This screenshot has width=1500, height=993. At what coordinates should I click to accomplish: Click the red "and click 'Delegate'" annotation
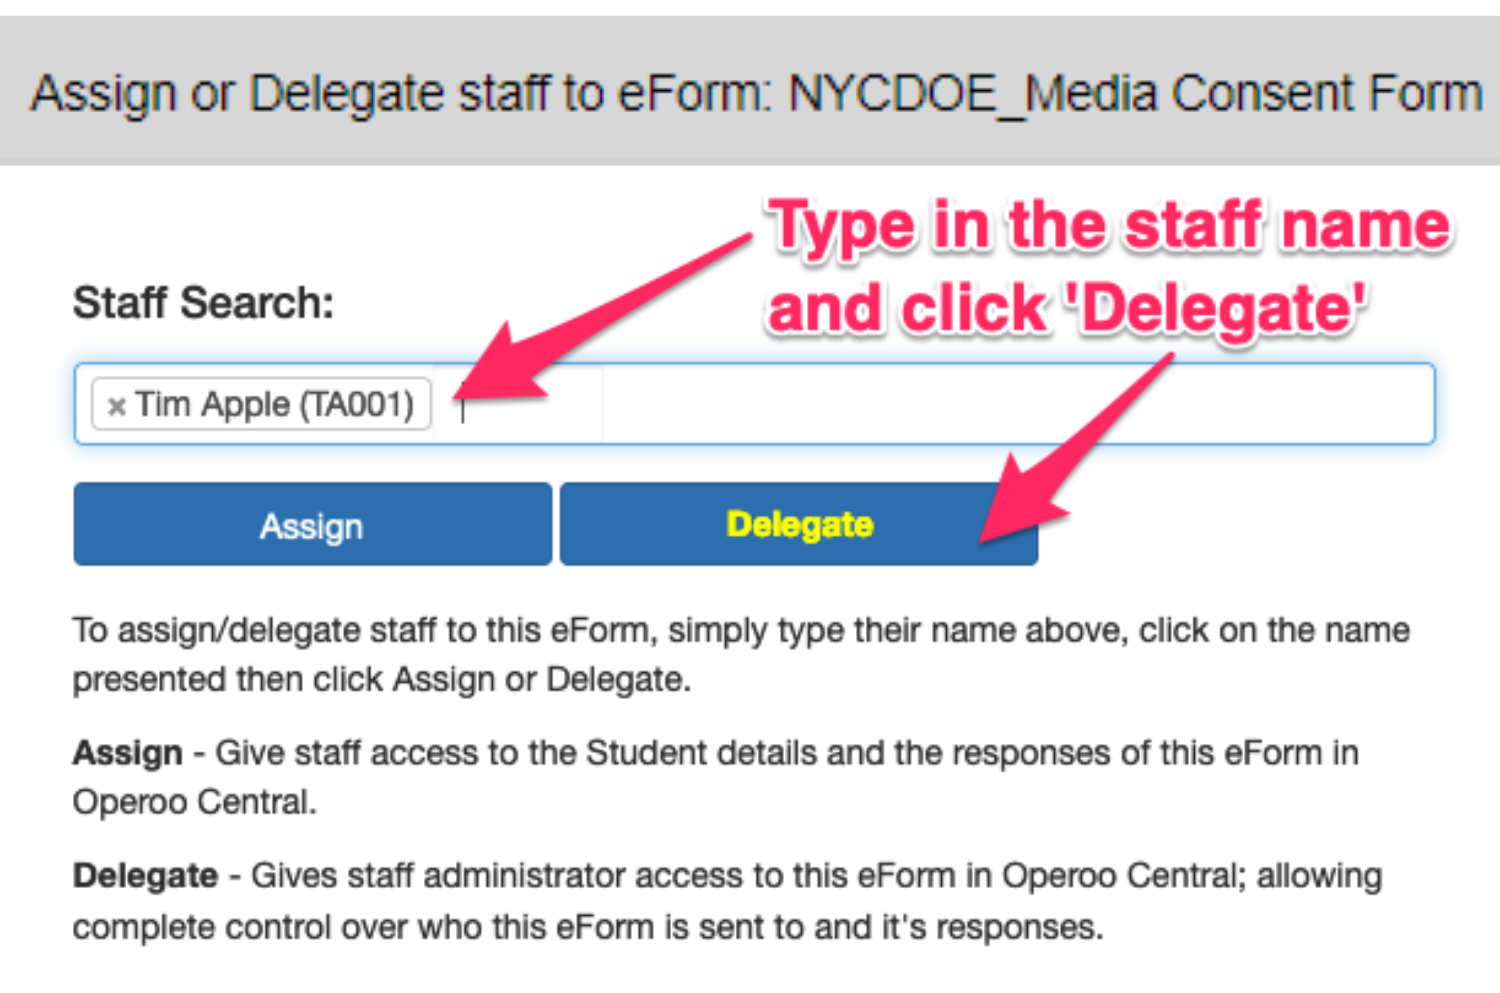pyautogui.click(x=1066, y=307)
